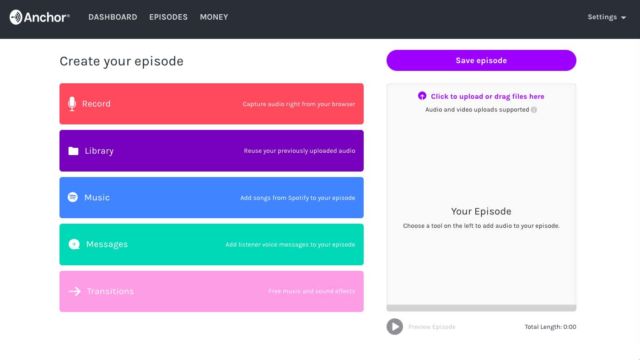Select the Transitions sound effects panel

[x=211, y=291]
